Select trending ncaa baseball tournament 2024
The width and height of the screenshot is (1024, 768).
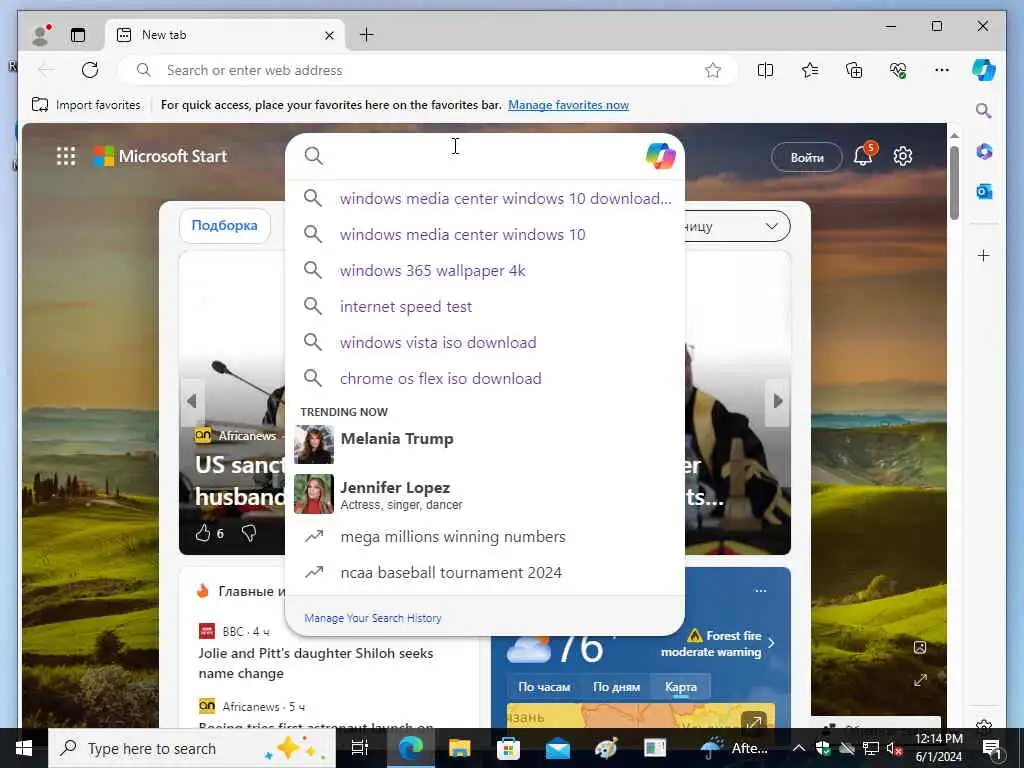(485, 573)
